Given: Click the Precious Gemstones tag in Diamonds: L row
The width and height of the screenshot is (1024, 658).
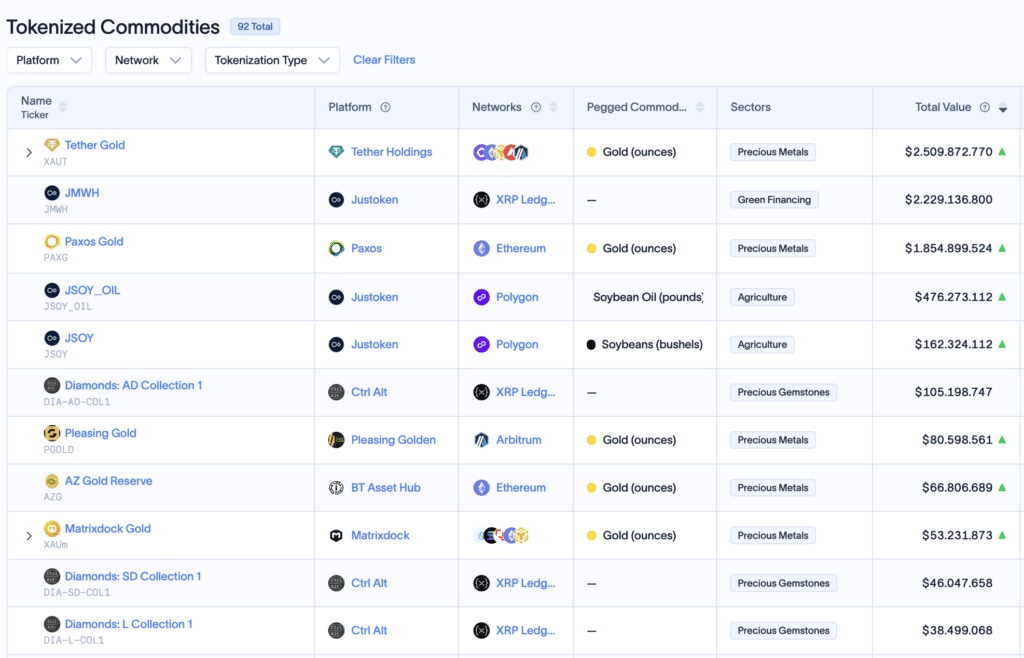Looking at the screenshot, I should coord(783,631).
